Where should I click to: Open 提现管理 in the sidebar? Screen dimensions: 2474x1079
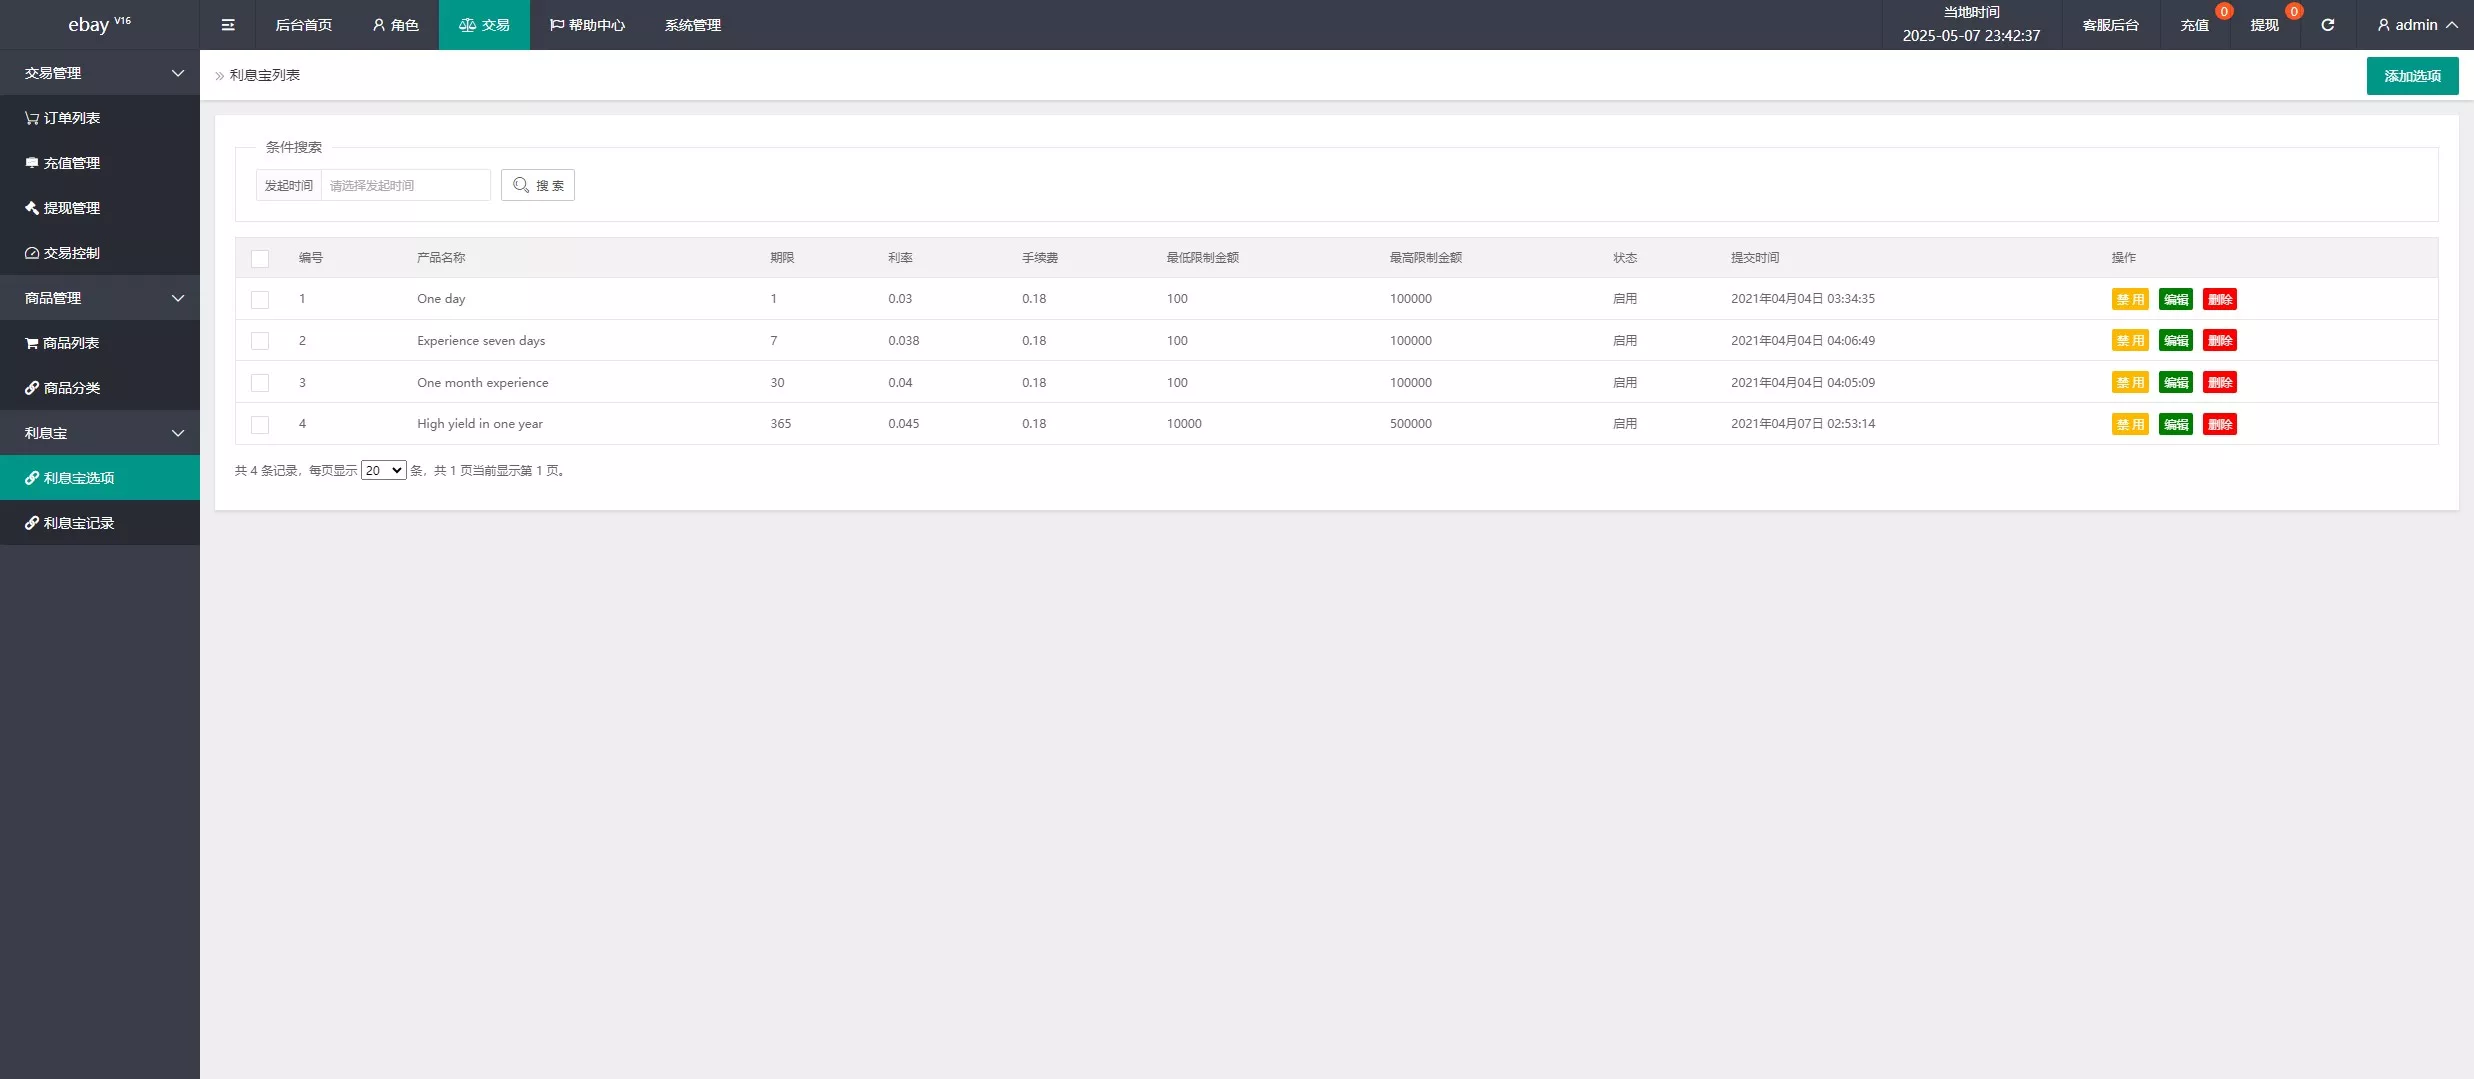tap(63, 208)
